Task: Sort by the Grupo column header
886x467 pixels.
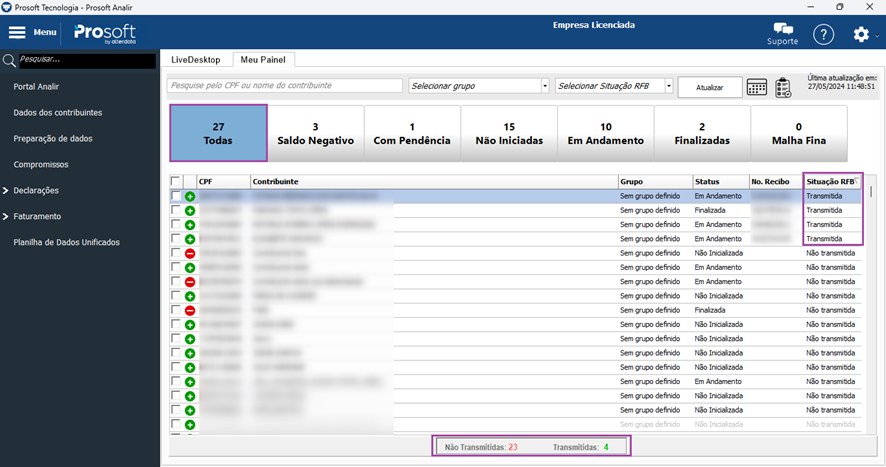Action: (655, 181)
